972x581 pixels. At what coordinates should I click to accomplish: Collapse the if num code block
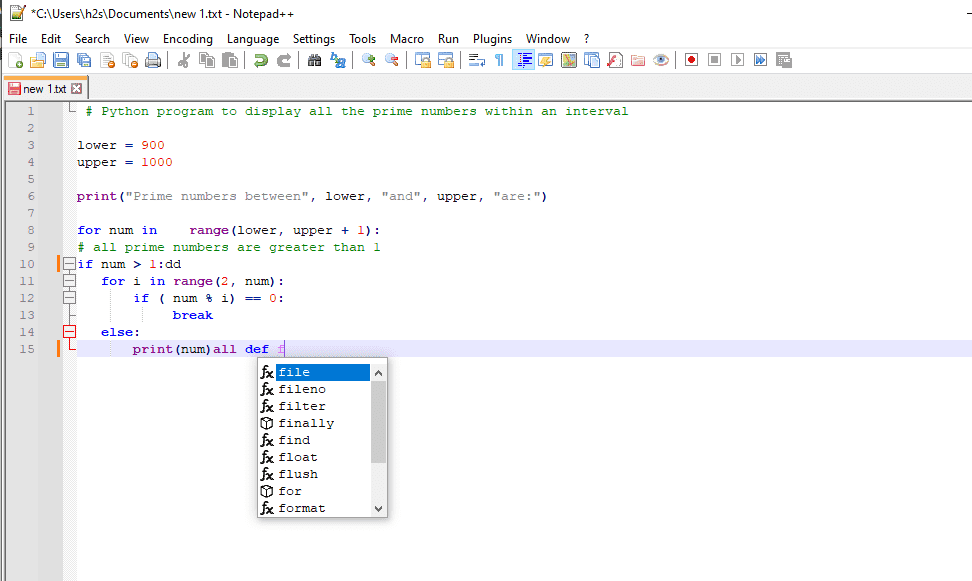[x=69, y=264]
